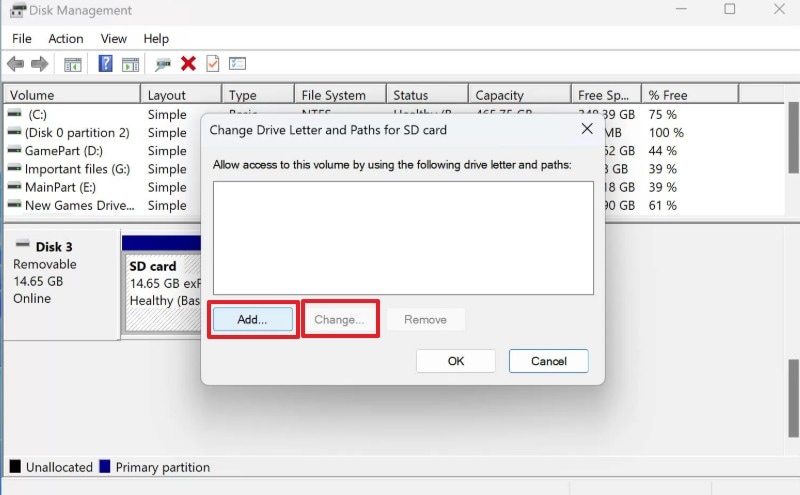
Task: Click the drive icon beside MainPart (E:)
Action: pyautogui.click(x=15, y=186)
